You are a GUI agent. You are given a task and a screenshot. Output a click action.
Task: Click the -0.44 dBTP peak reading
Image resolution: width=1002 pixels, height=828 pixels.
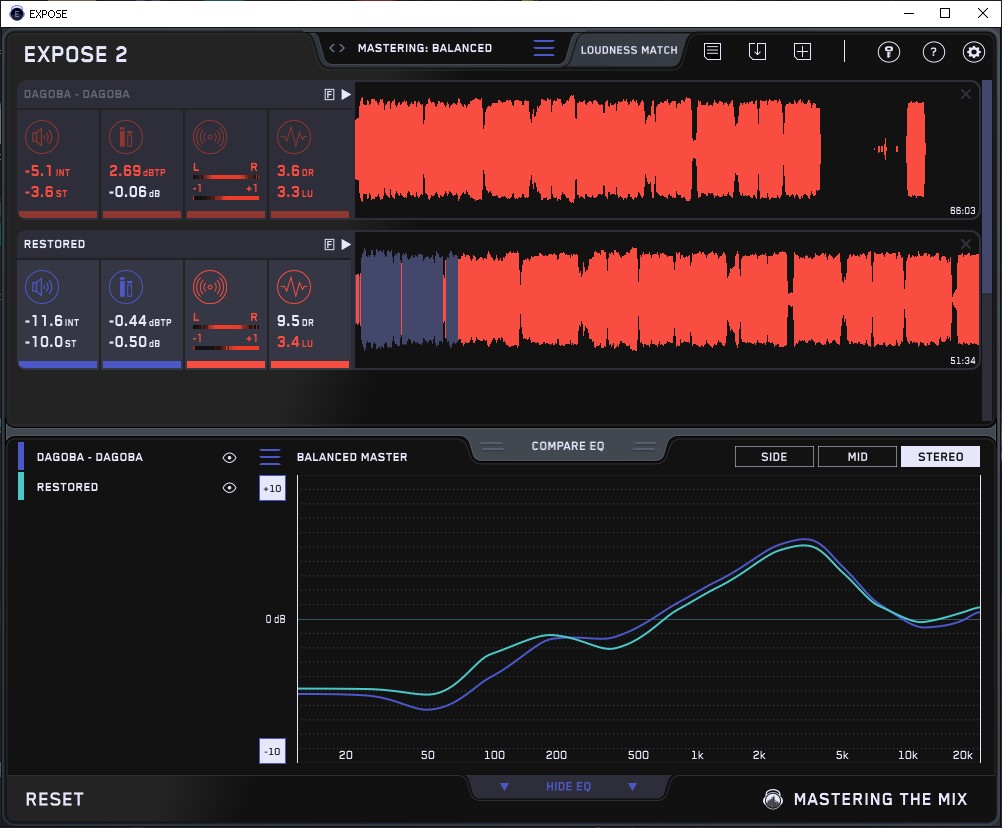tap(140, 321)
